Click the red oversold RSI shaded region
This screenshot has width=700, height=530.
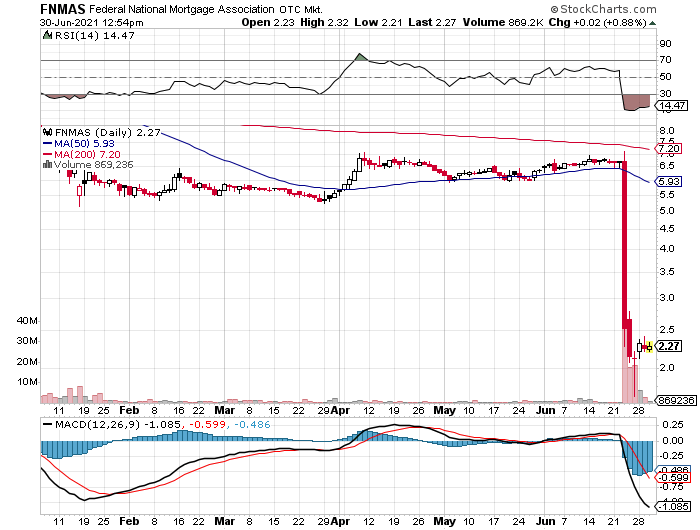[x=637, y=102]
